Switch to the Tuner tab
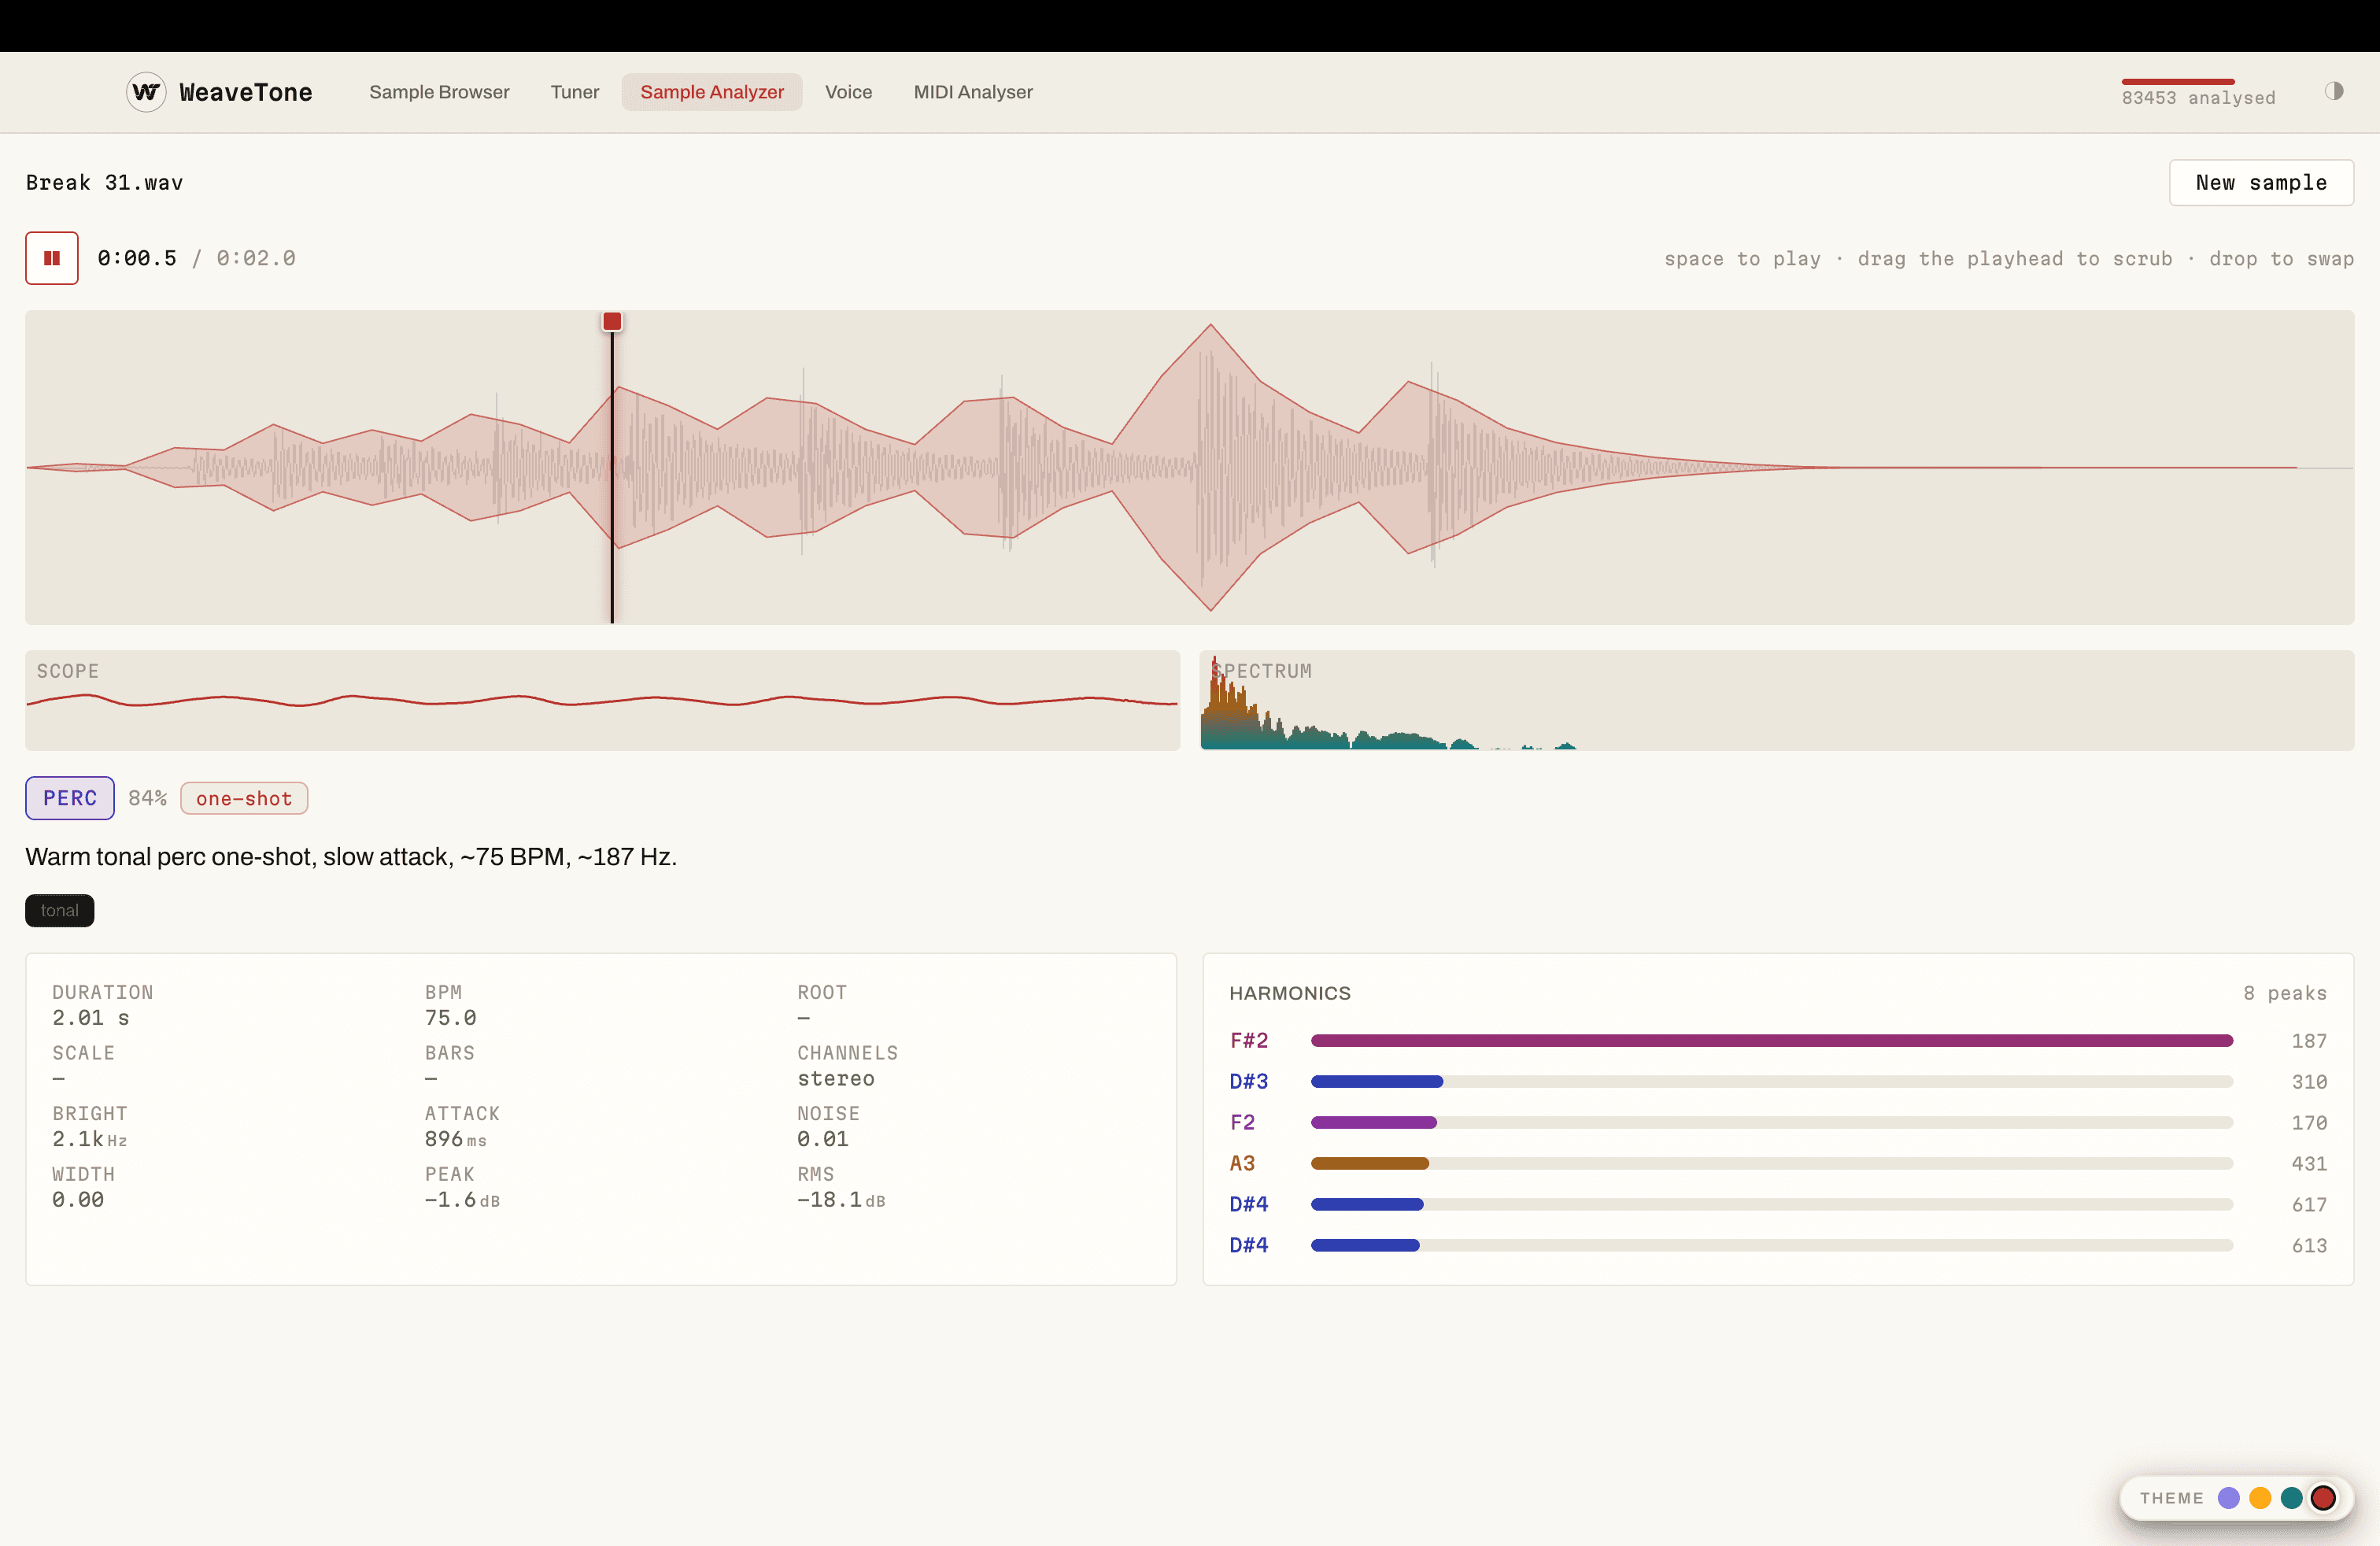Screen dimensions: 2380x1546 (575, 92)
